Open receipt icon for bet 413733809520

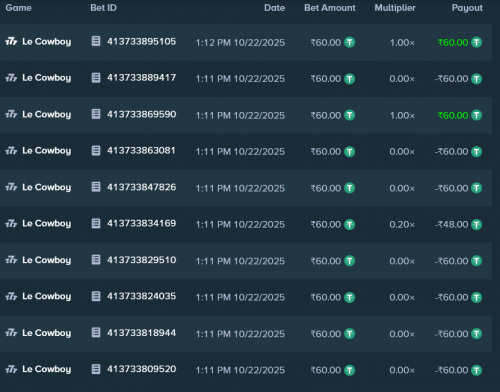click(96, 369)
